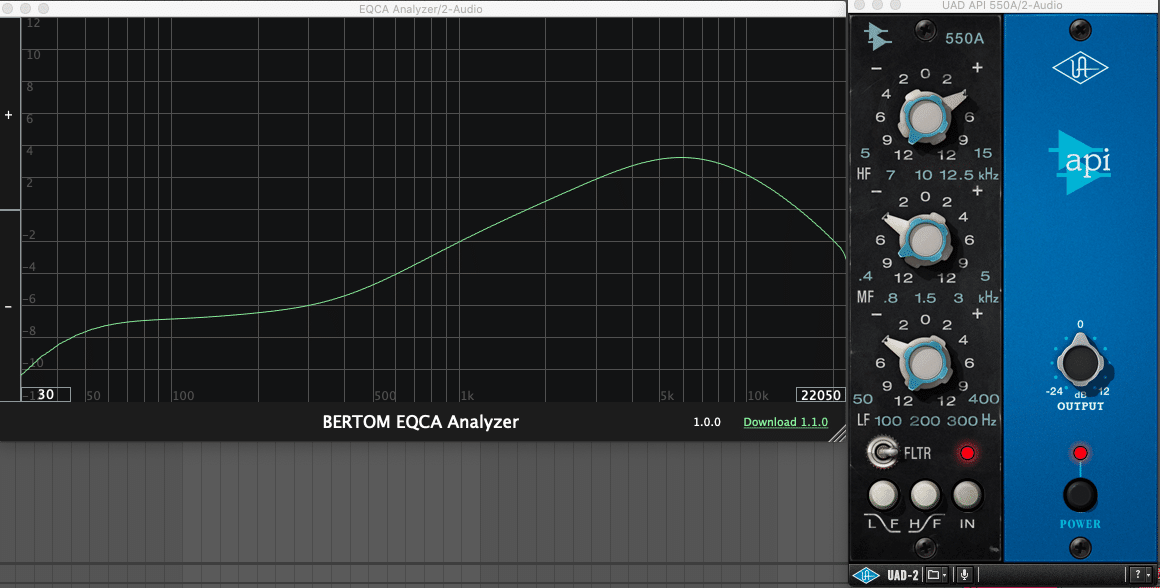Image resolution: width=1160 pixels, height=588 pixels.
Task: Select the 10 HF frequency label
Action: tap(923, 175)
